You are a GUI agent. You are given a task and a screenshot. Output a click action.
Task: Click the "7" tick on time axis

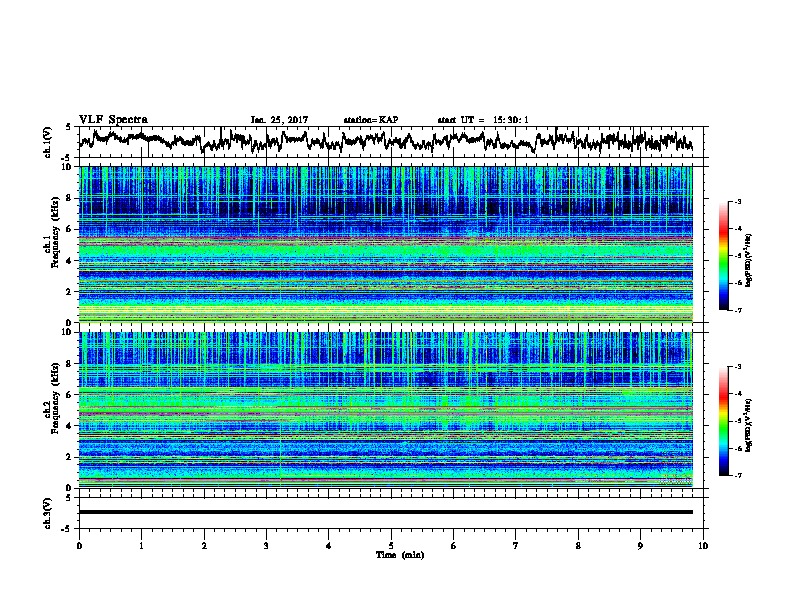pyautogui.click(x=516, y=546)
